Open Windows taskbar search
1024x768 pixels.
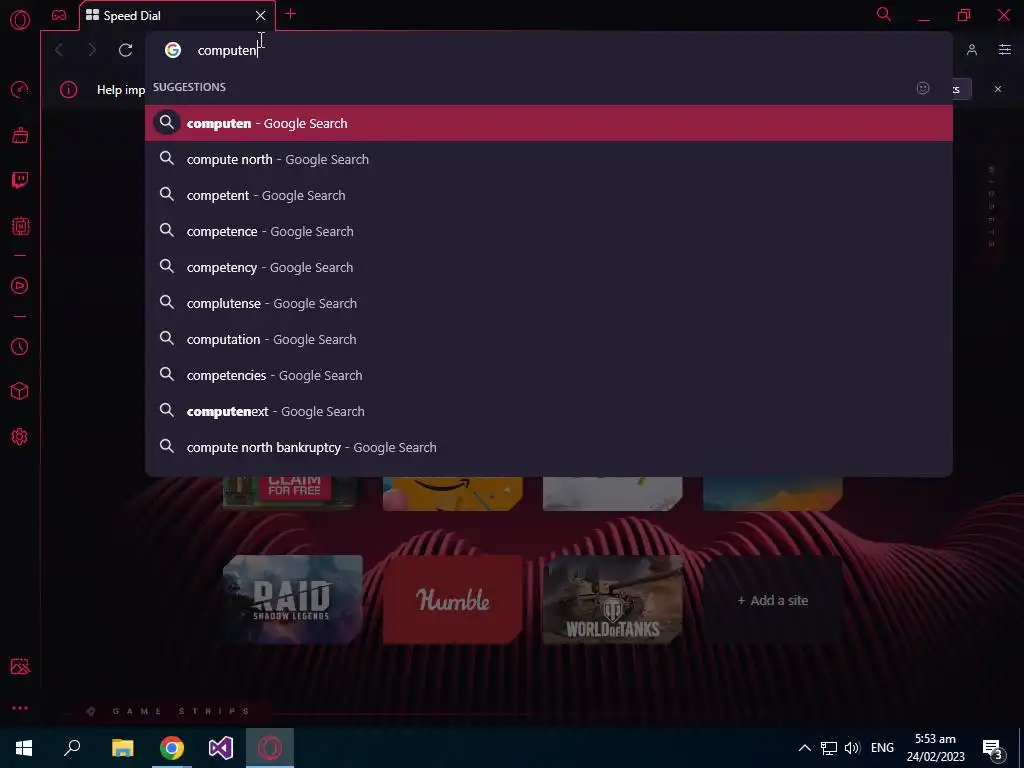click(x=72, y=748)
